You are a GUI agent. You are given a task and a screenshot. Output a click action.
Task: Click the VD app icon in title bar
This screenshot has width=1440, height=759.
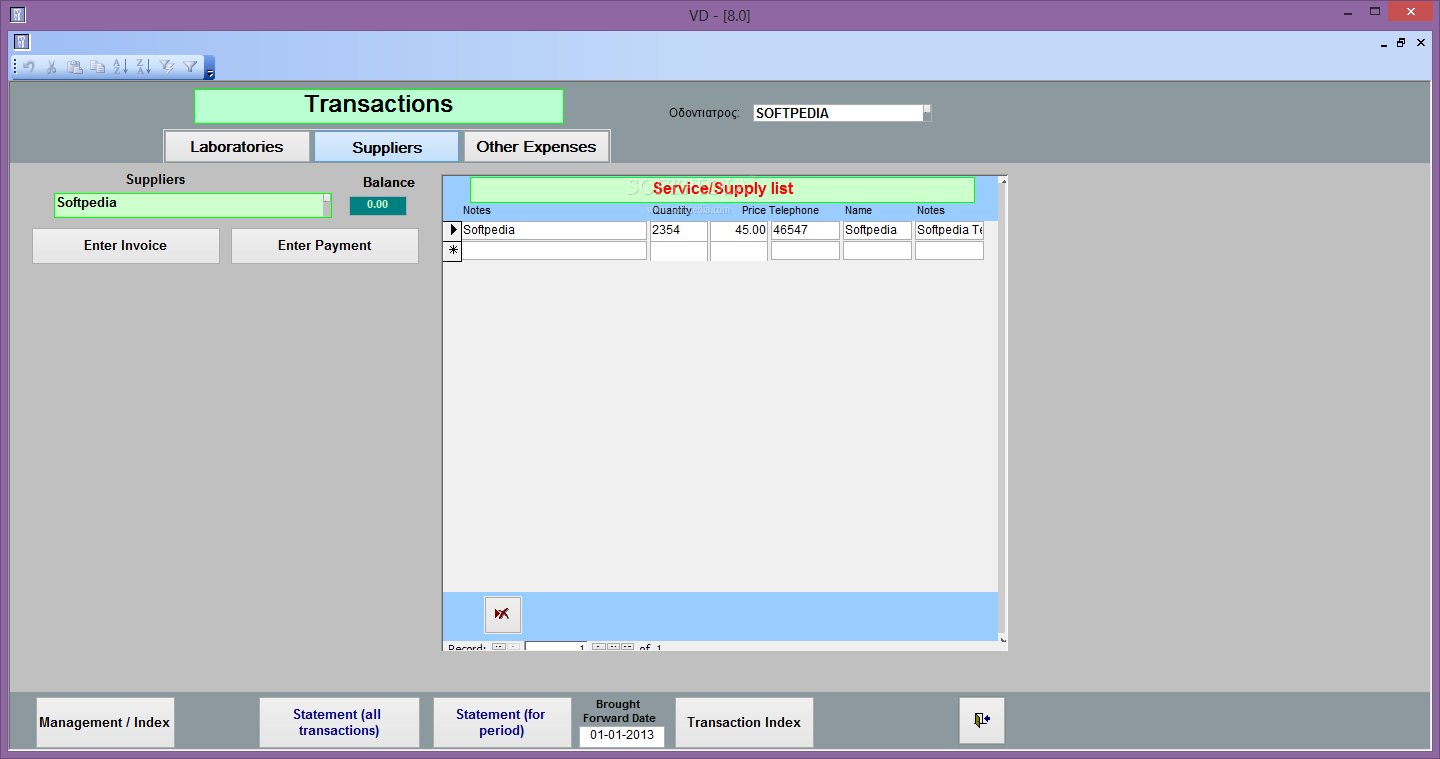[x=17, y=14]
